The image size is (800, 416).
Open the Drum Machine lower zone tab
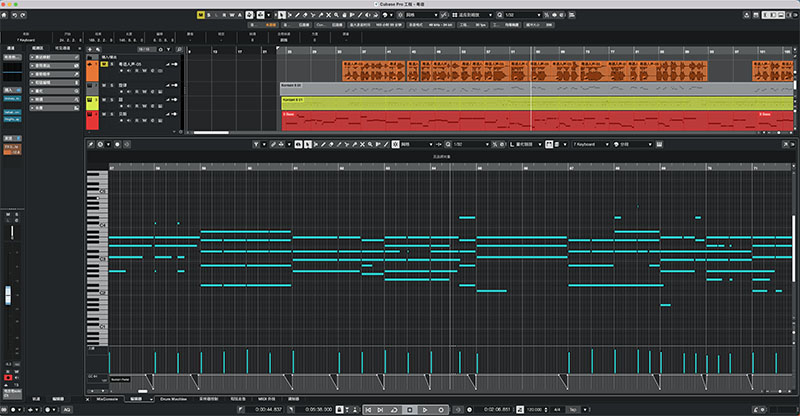click(173, 399)
